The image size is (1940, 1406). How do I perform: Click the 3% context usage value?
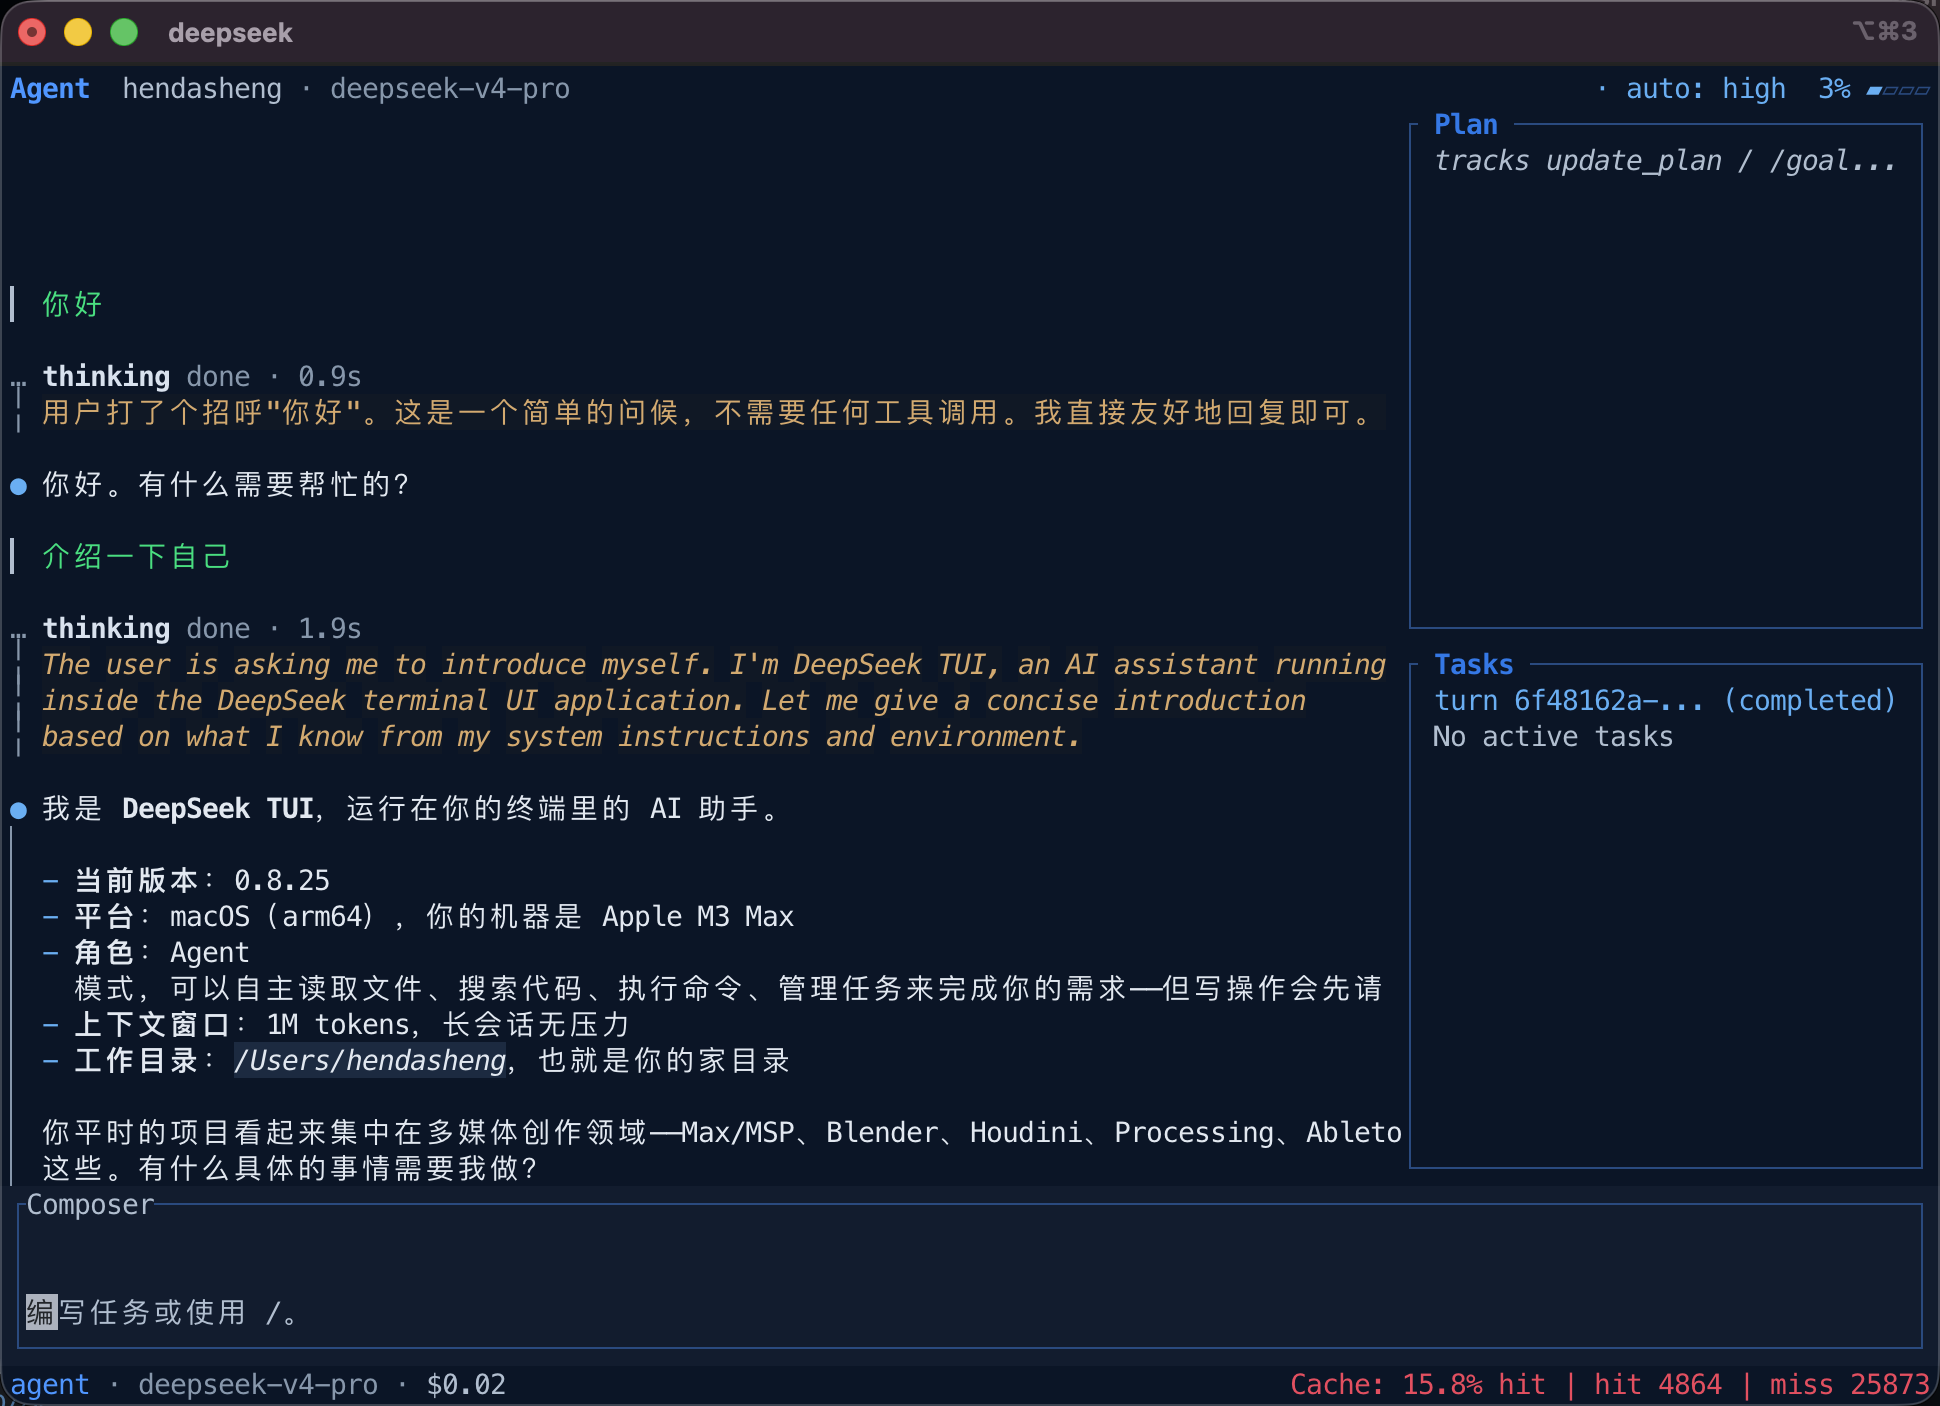(x=1834, y=89)
